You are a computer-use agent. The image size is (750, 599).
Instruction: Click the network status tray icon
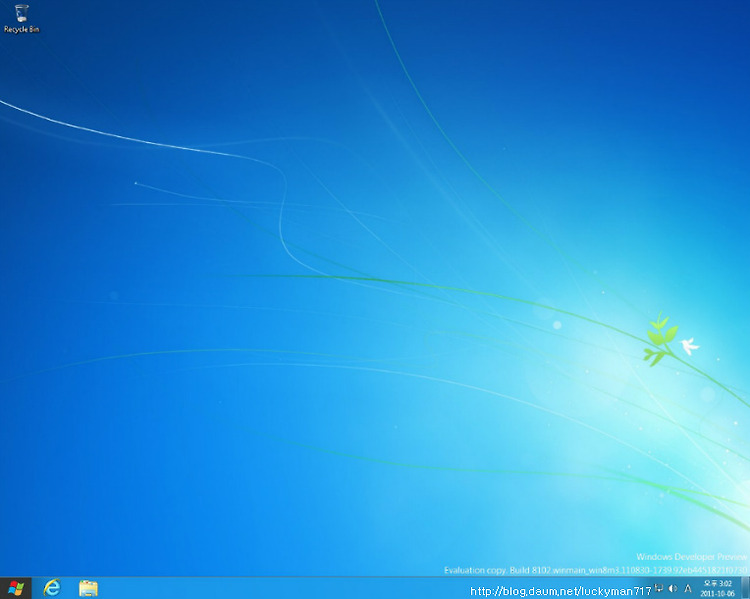[659, 588]
